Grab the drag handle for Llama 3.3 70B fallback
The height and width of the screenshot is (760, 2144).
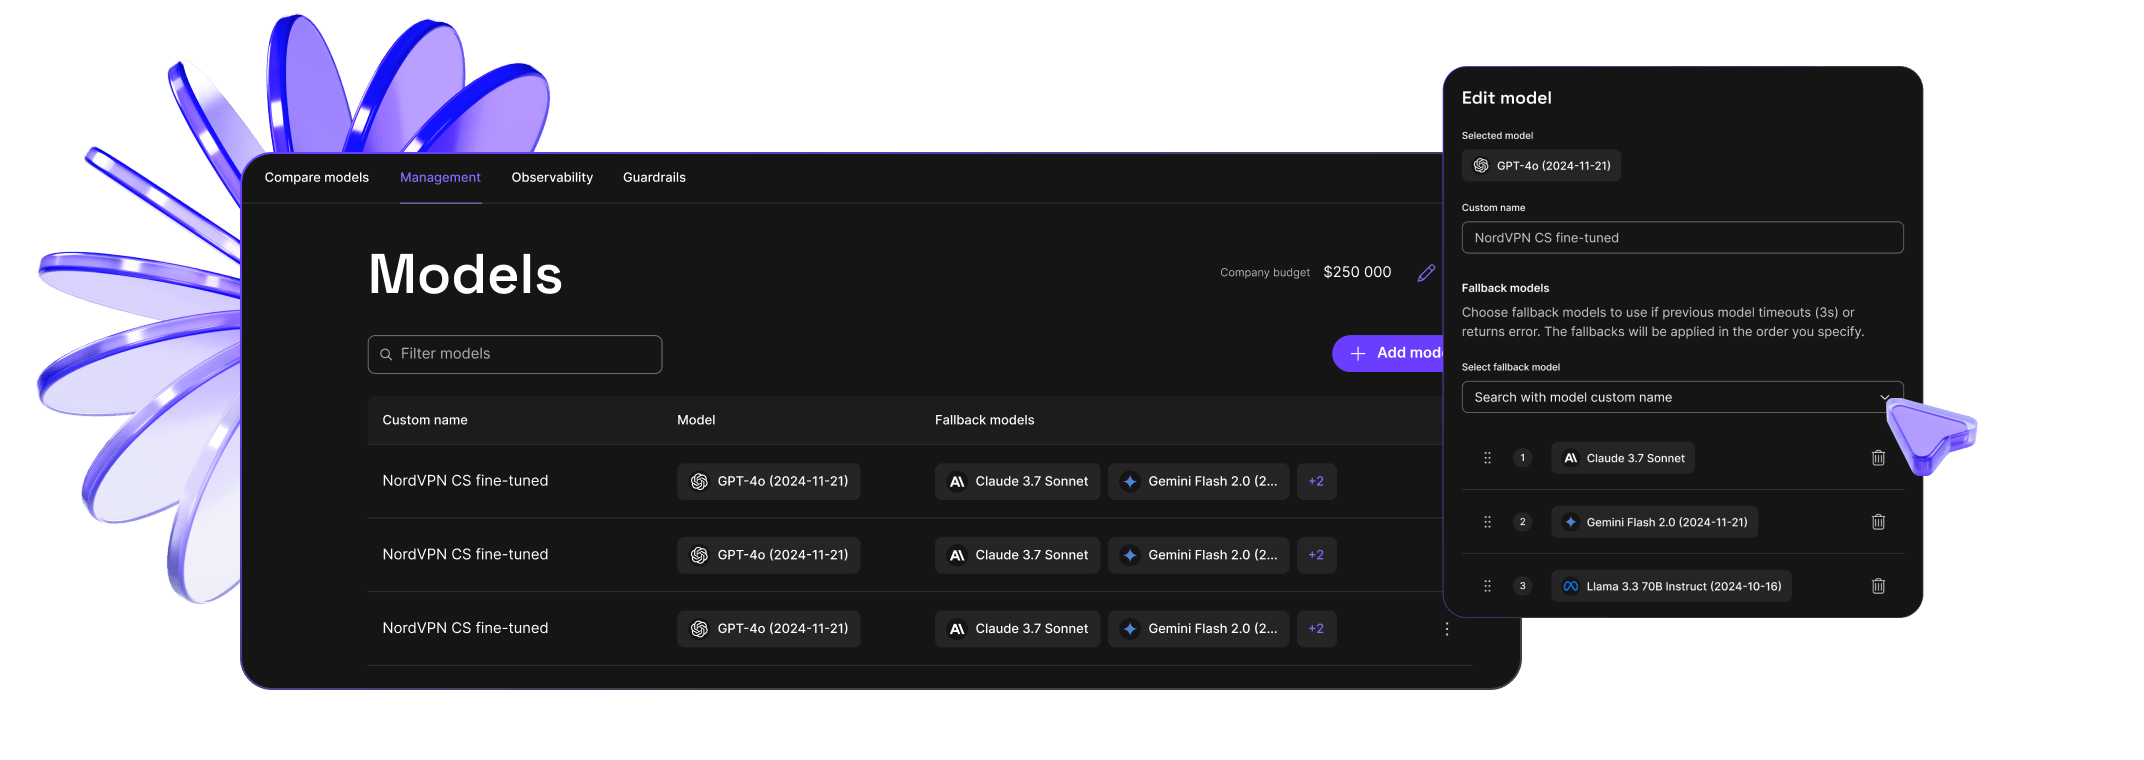click(x=1487, y=586)
